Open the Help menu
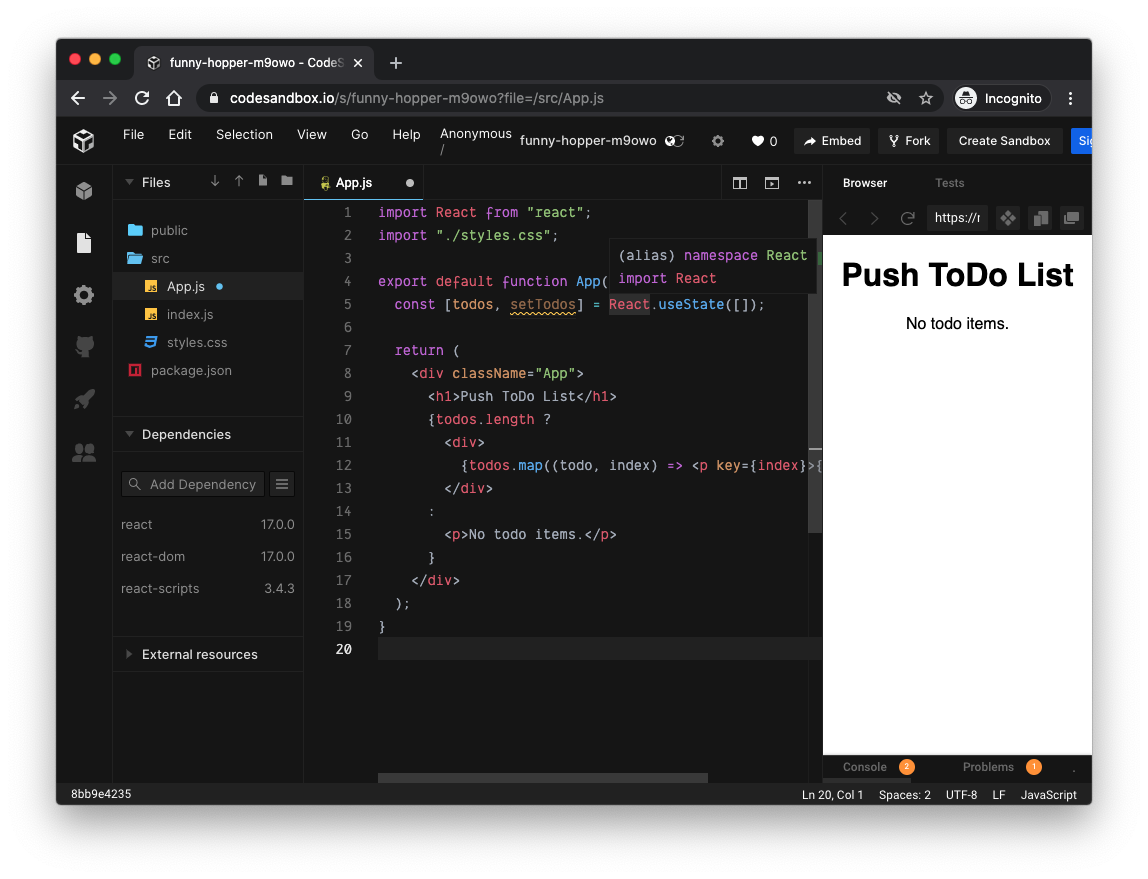The height and width of the screenshot is (879, 1148). pyautogui.click(x=406, y=135)
